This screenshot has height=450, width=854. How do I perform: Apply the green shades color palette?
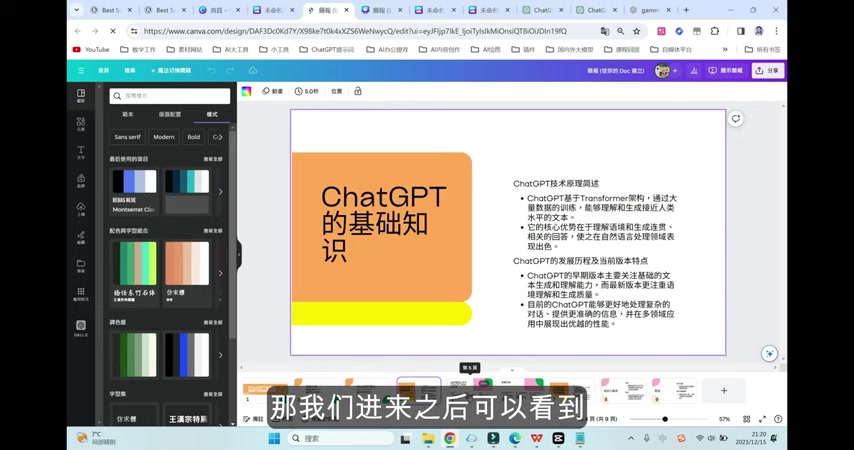click(134, 355)
